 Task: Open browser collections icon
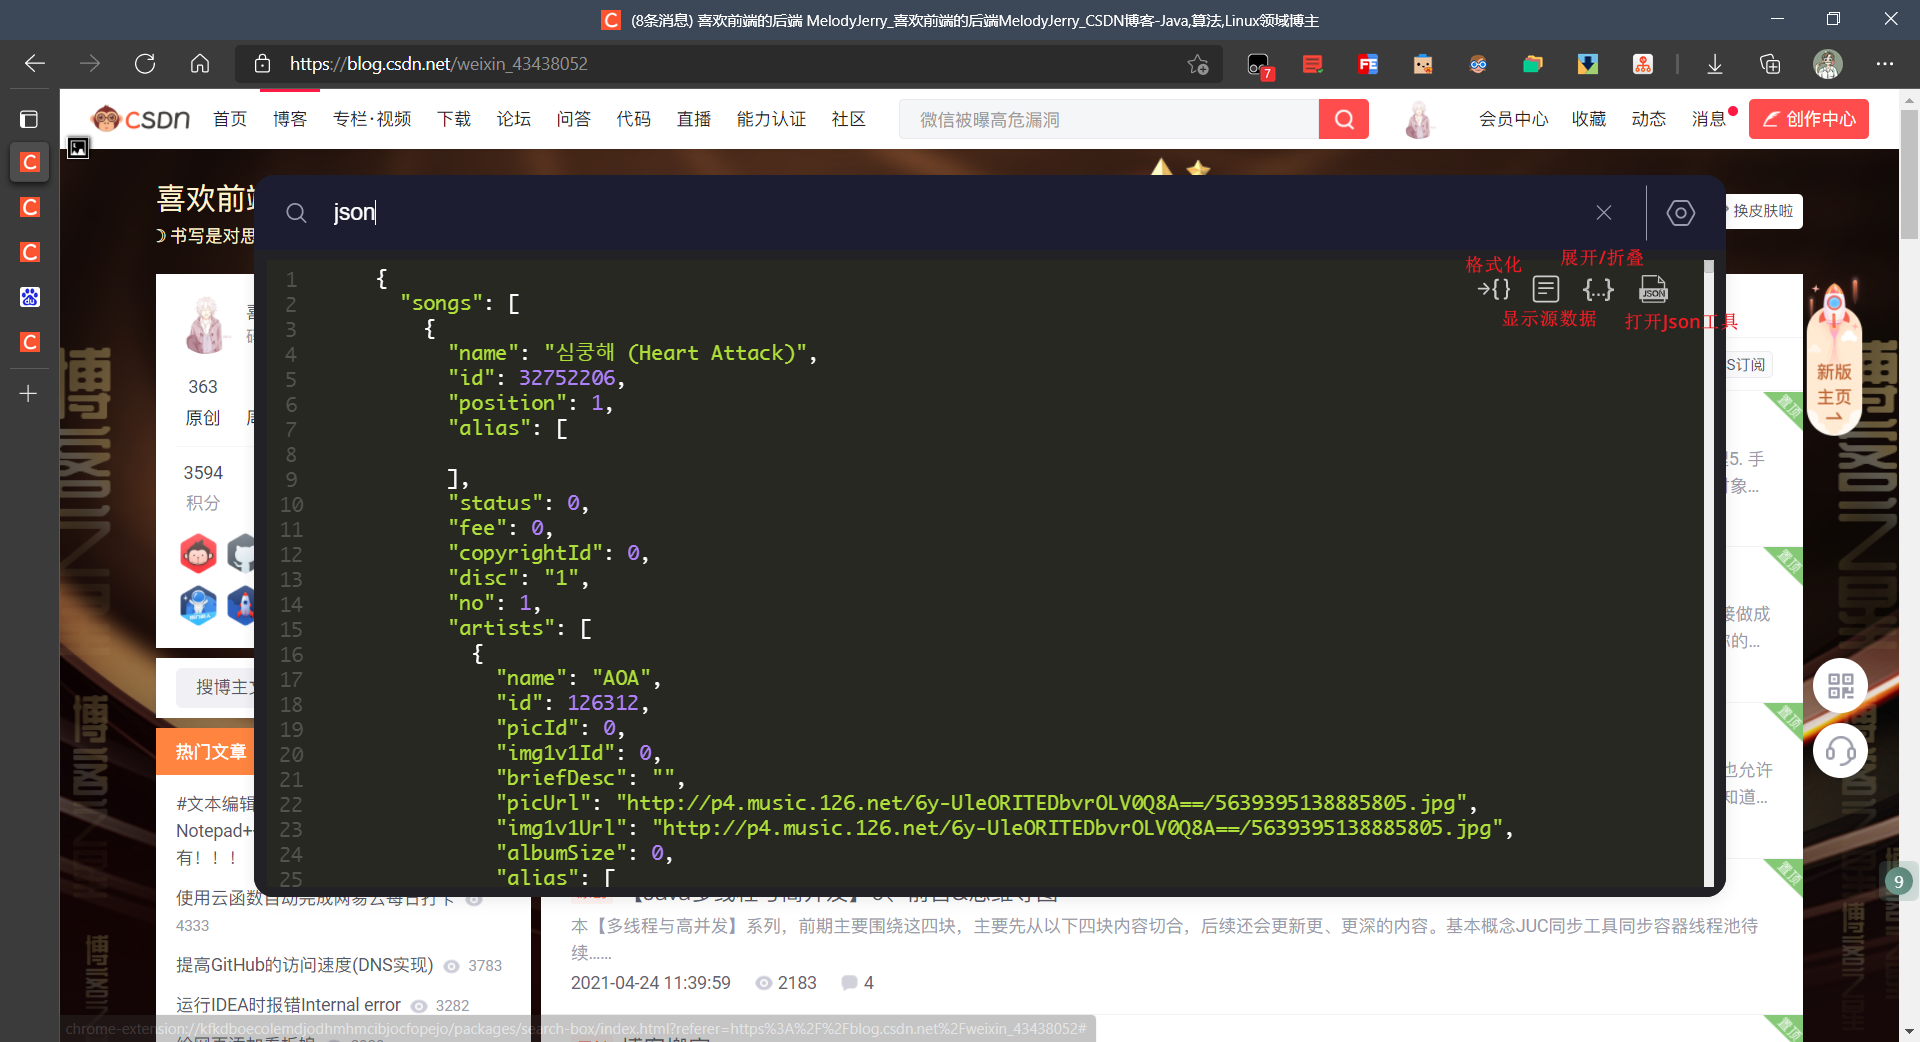point(1770,64)
